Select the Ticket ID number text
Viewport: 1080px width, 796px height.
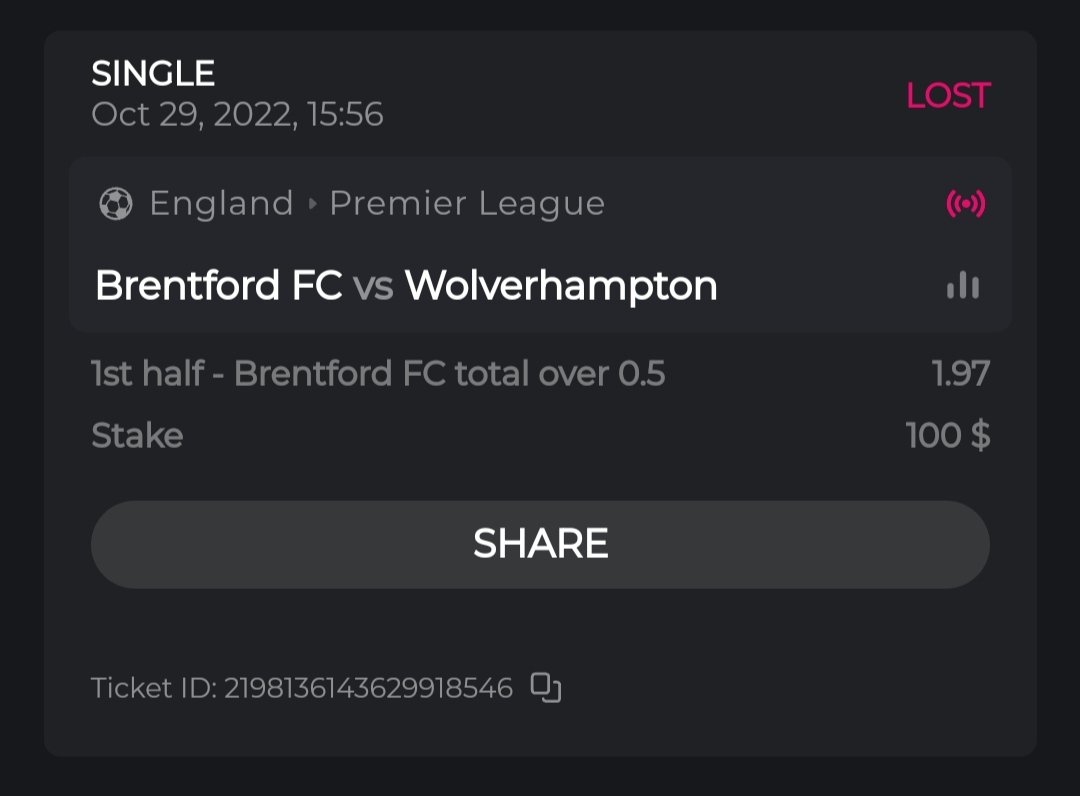(x=368, y=688)
